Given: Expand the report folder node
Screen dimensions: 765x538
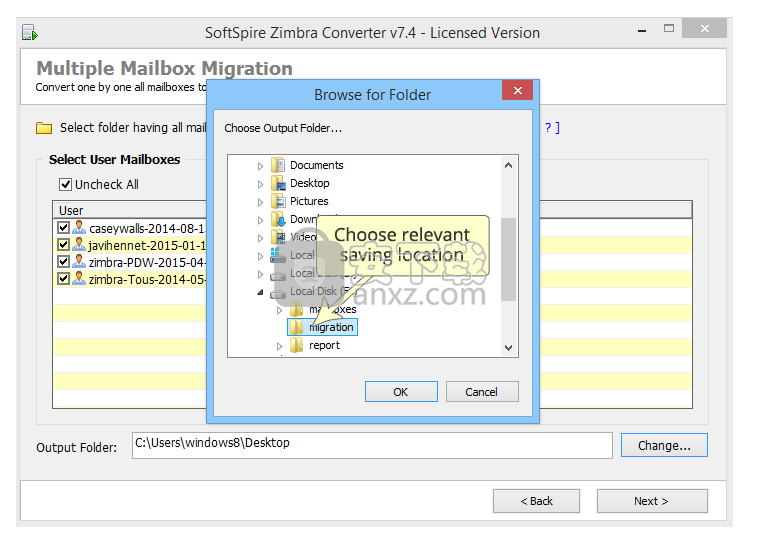Looking at the screenshot, I should coord(279,346).
